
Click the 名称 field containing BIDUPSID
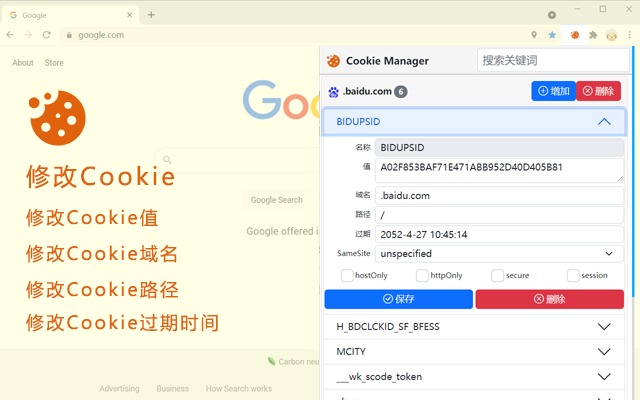tap(499, 148)
